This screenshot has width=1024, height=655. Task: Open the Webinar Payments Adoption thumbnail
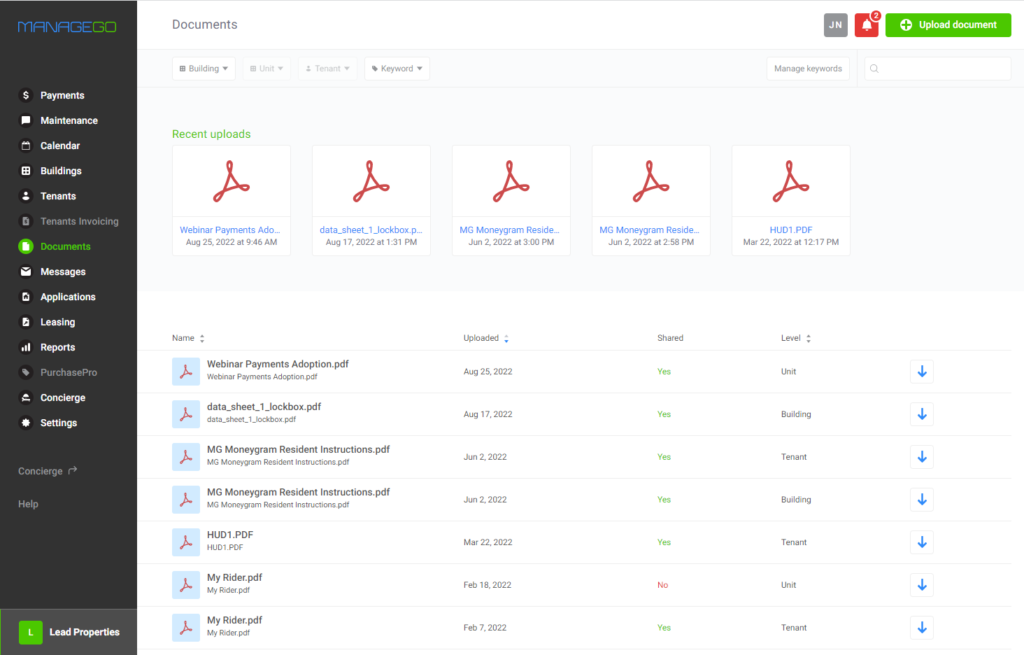point(231,180)
